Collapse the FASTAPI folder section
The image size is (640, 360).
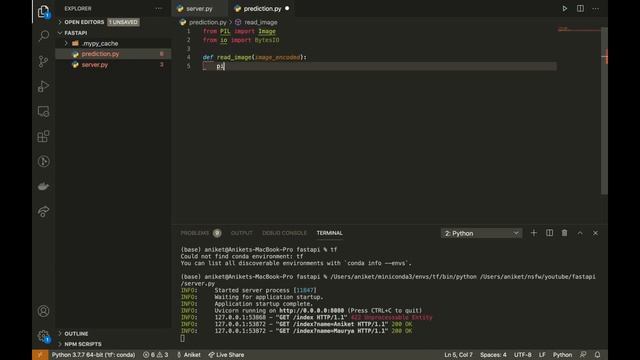pos(76,33)
